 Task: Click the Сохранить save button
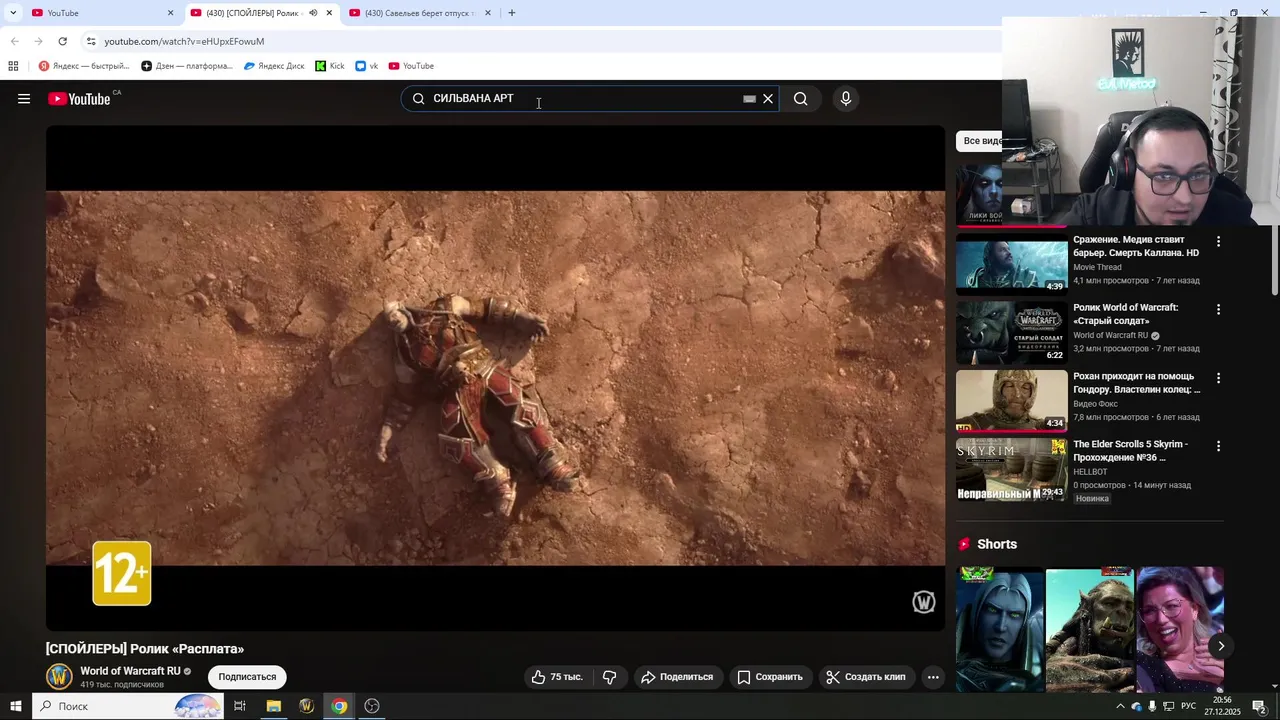(x=769, y=677)
